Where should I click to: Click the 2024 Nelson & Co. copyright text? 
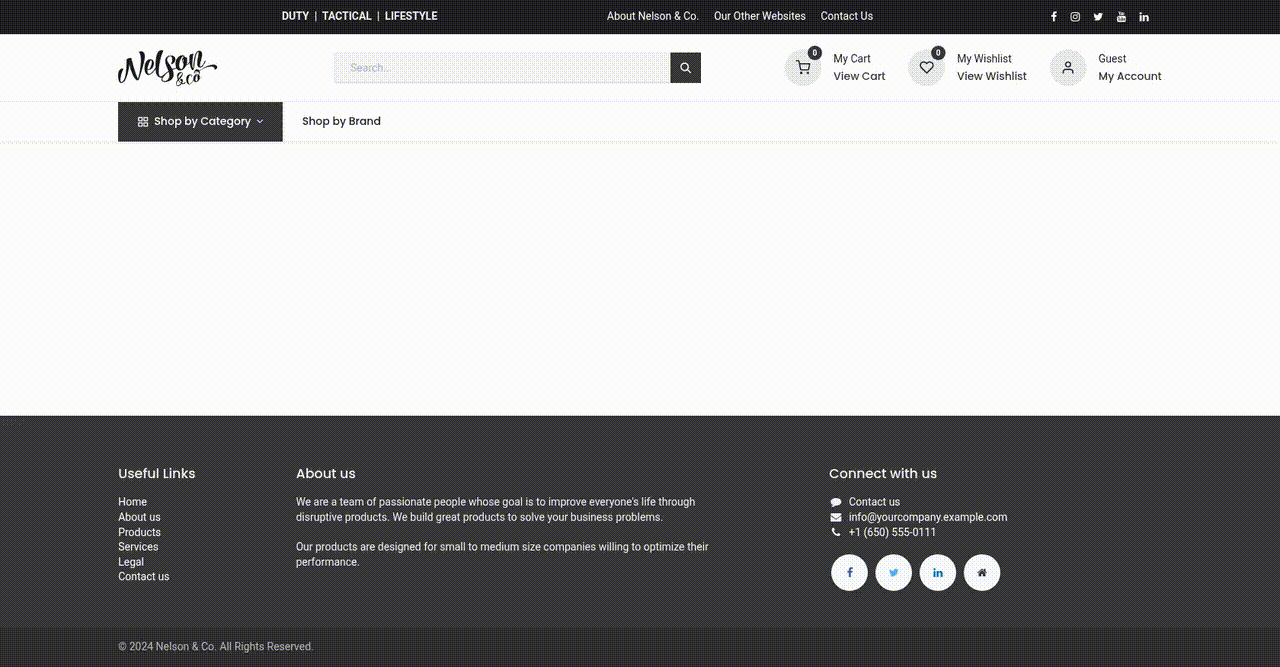(x=215, y=647)
